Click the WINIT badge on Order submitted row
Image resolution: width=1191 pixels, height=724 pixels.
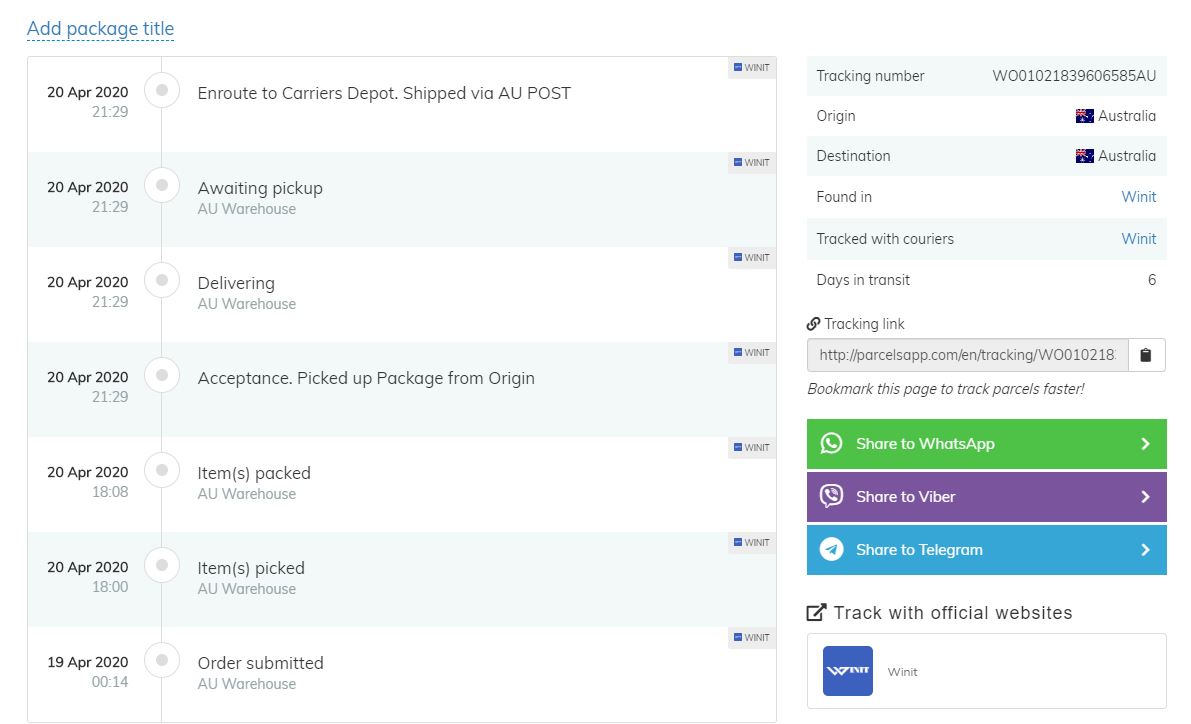751,638
